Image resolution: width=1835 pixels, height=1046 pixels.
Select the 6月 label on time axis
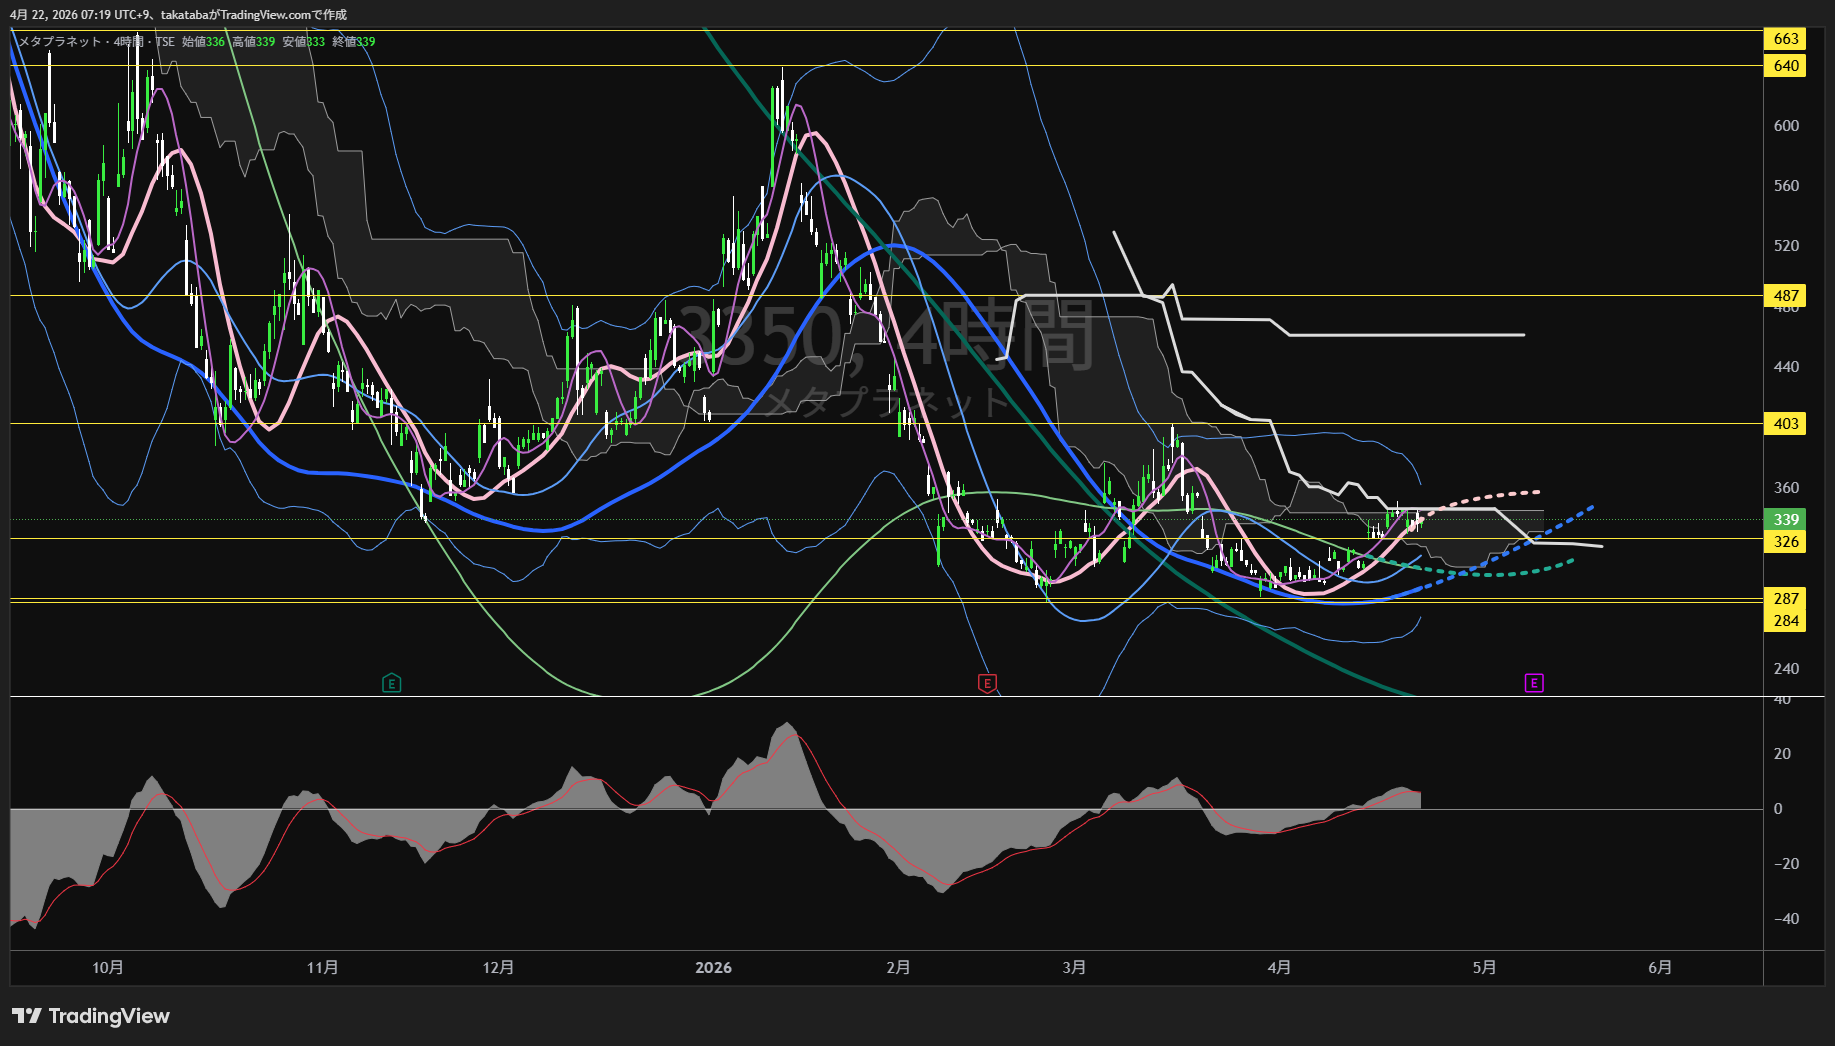(x=1660, y=968)
